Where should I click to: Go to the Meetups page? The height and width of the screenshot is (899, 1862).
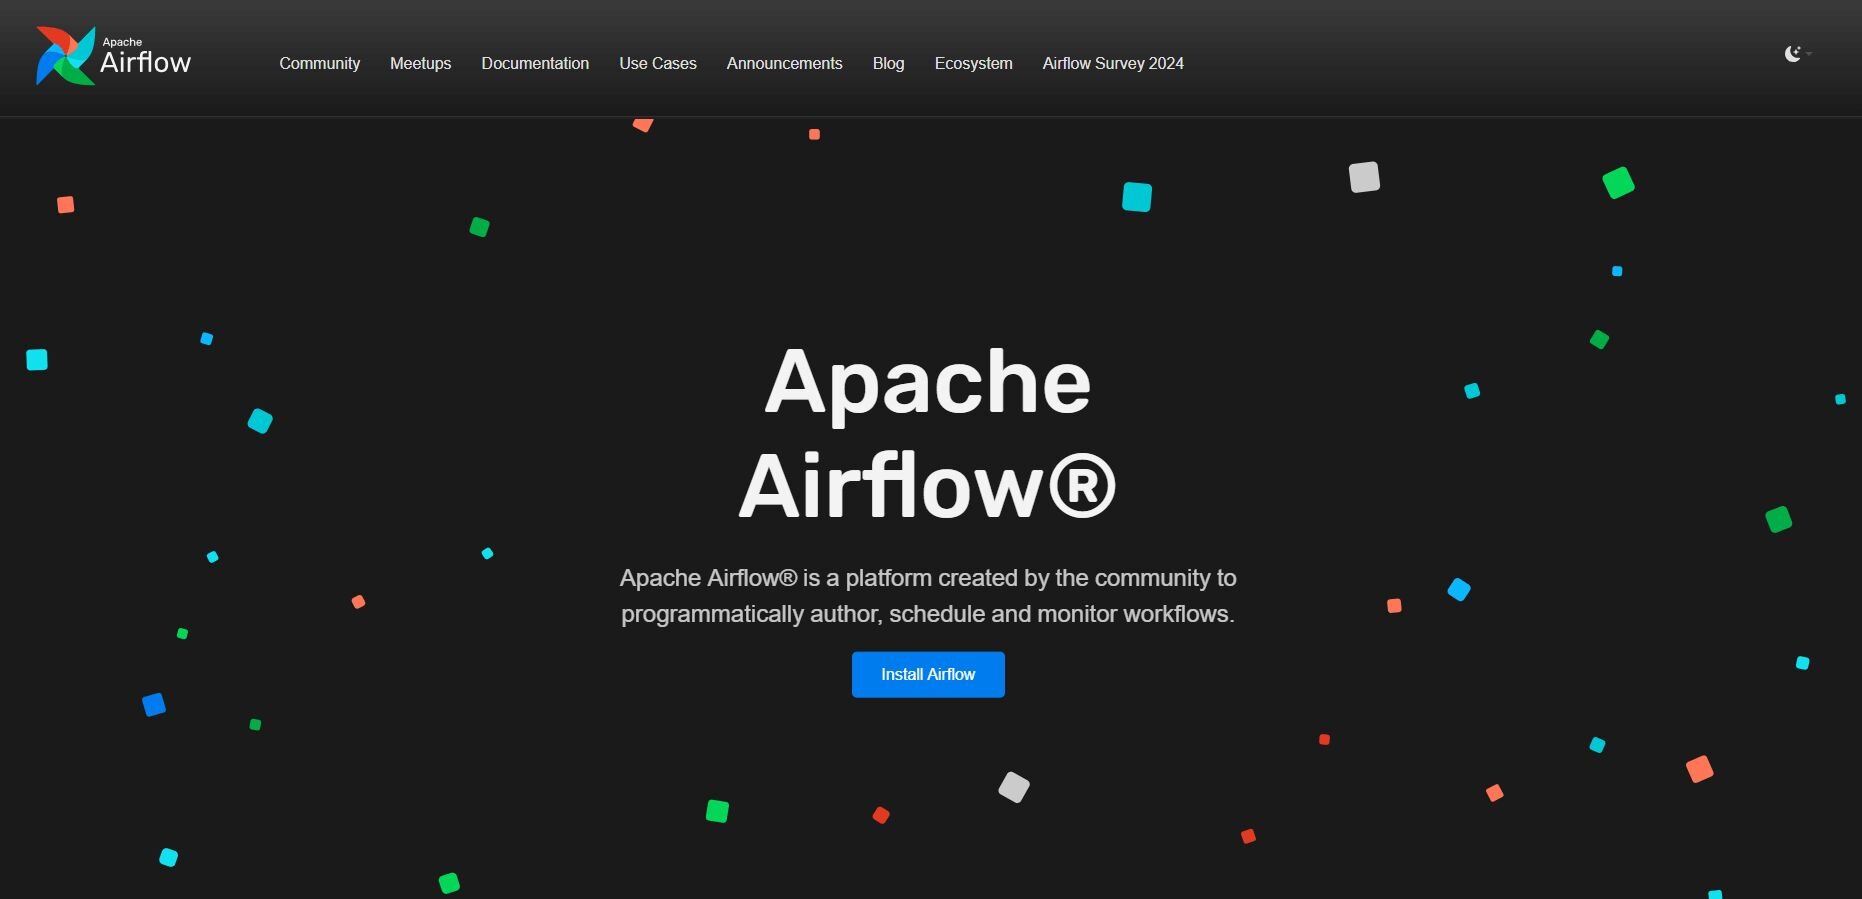coord(420,63)
